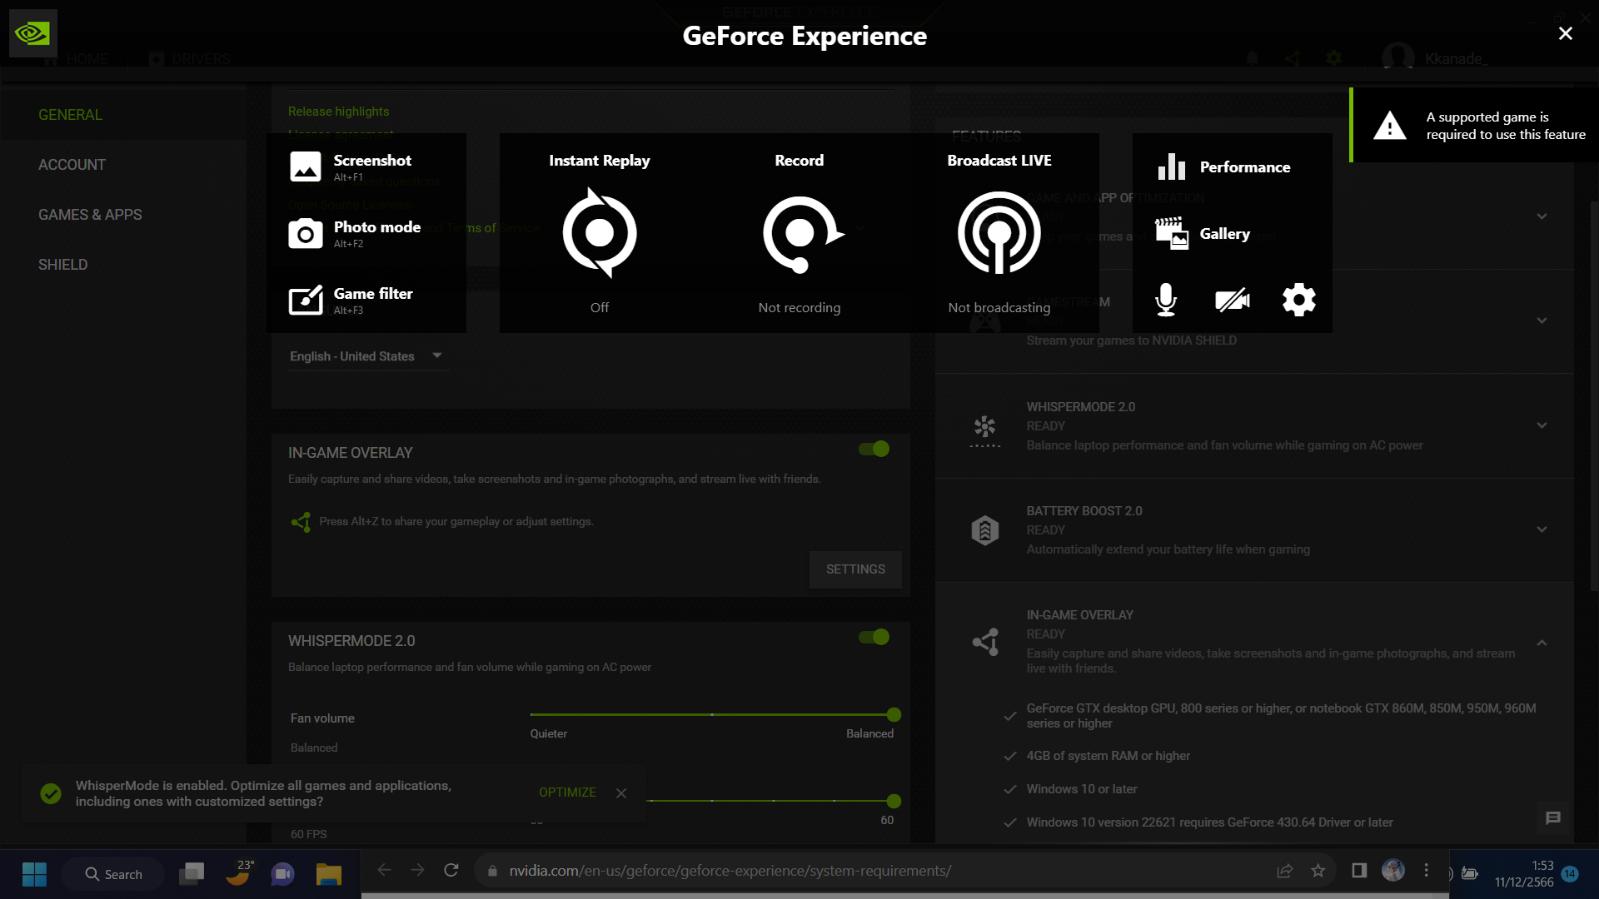
Task: Expand the Game and App Optimization feature
Action: pyautogui.click(x=1542, y=216)
